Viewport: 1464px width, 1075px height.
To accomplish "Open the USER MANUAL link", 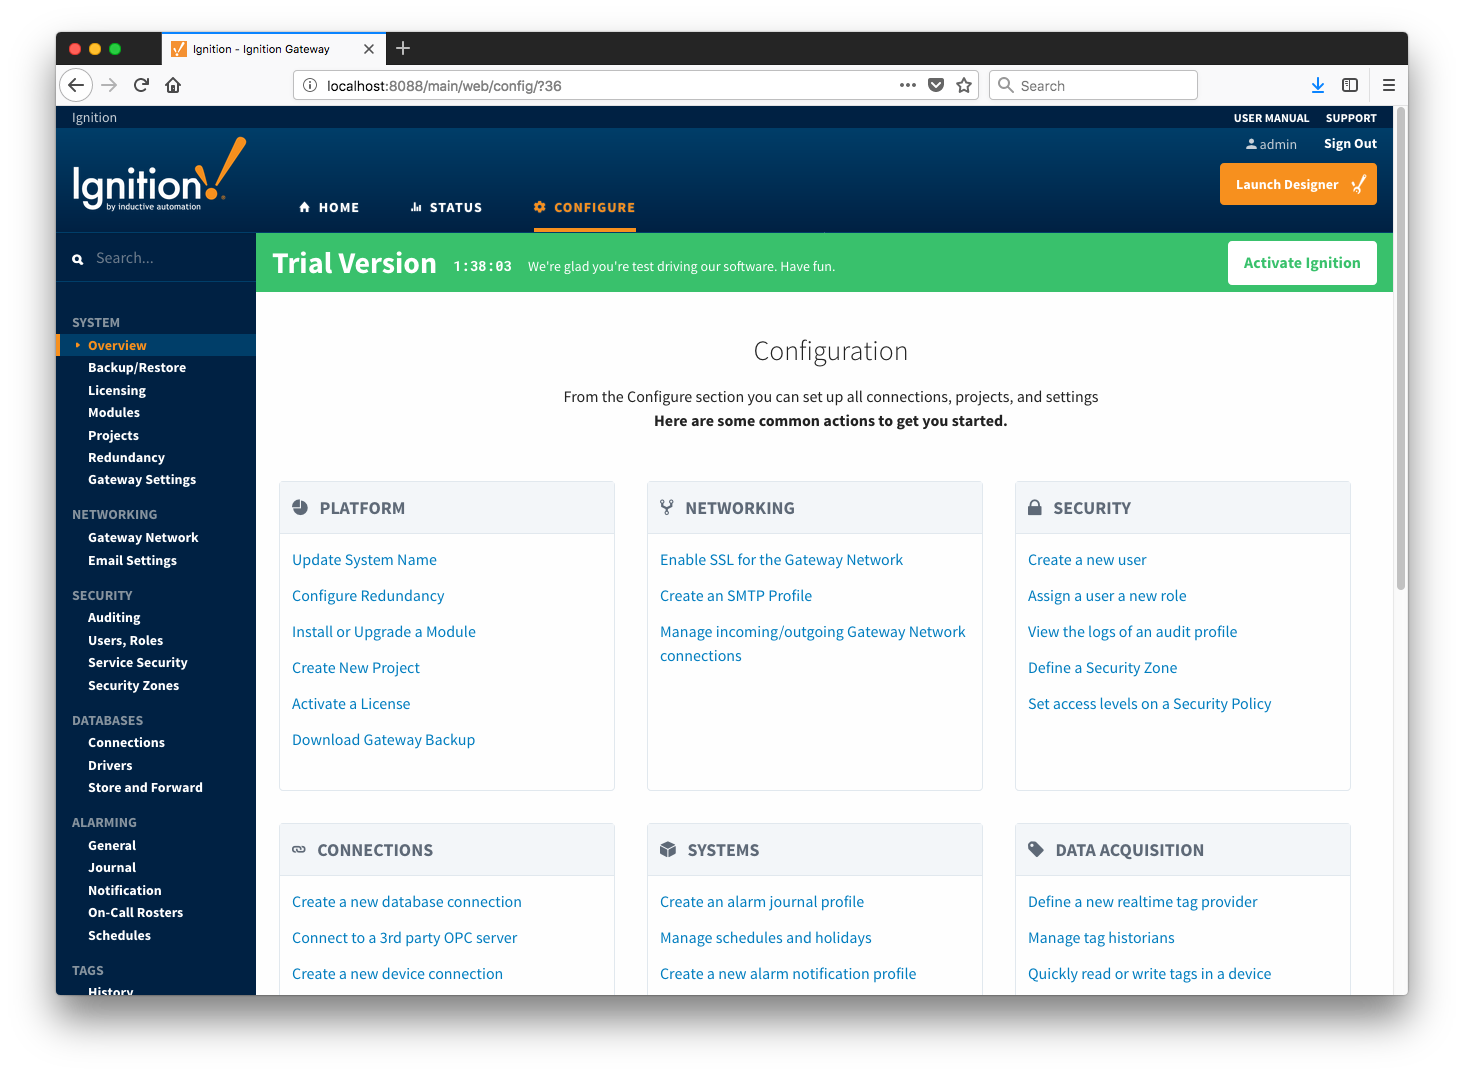I will [x=1271, y=118].
